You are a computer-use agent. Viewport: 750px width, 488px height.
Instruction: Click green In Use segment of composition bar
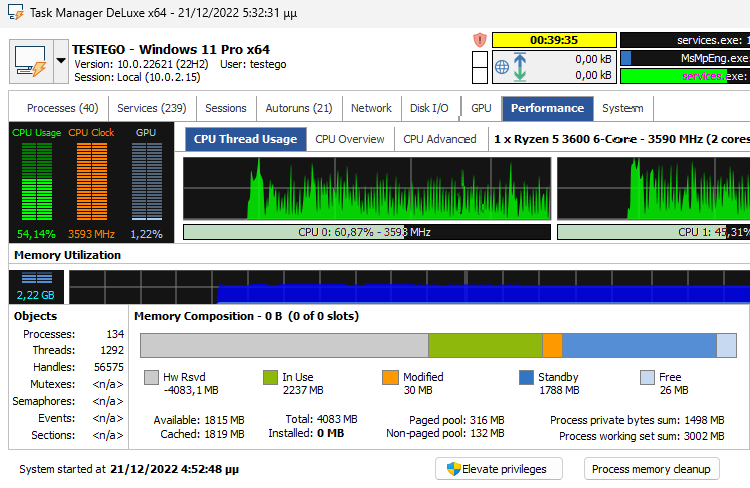[x=485, y=345]
